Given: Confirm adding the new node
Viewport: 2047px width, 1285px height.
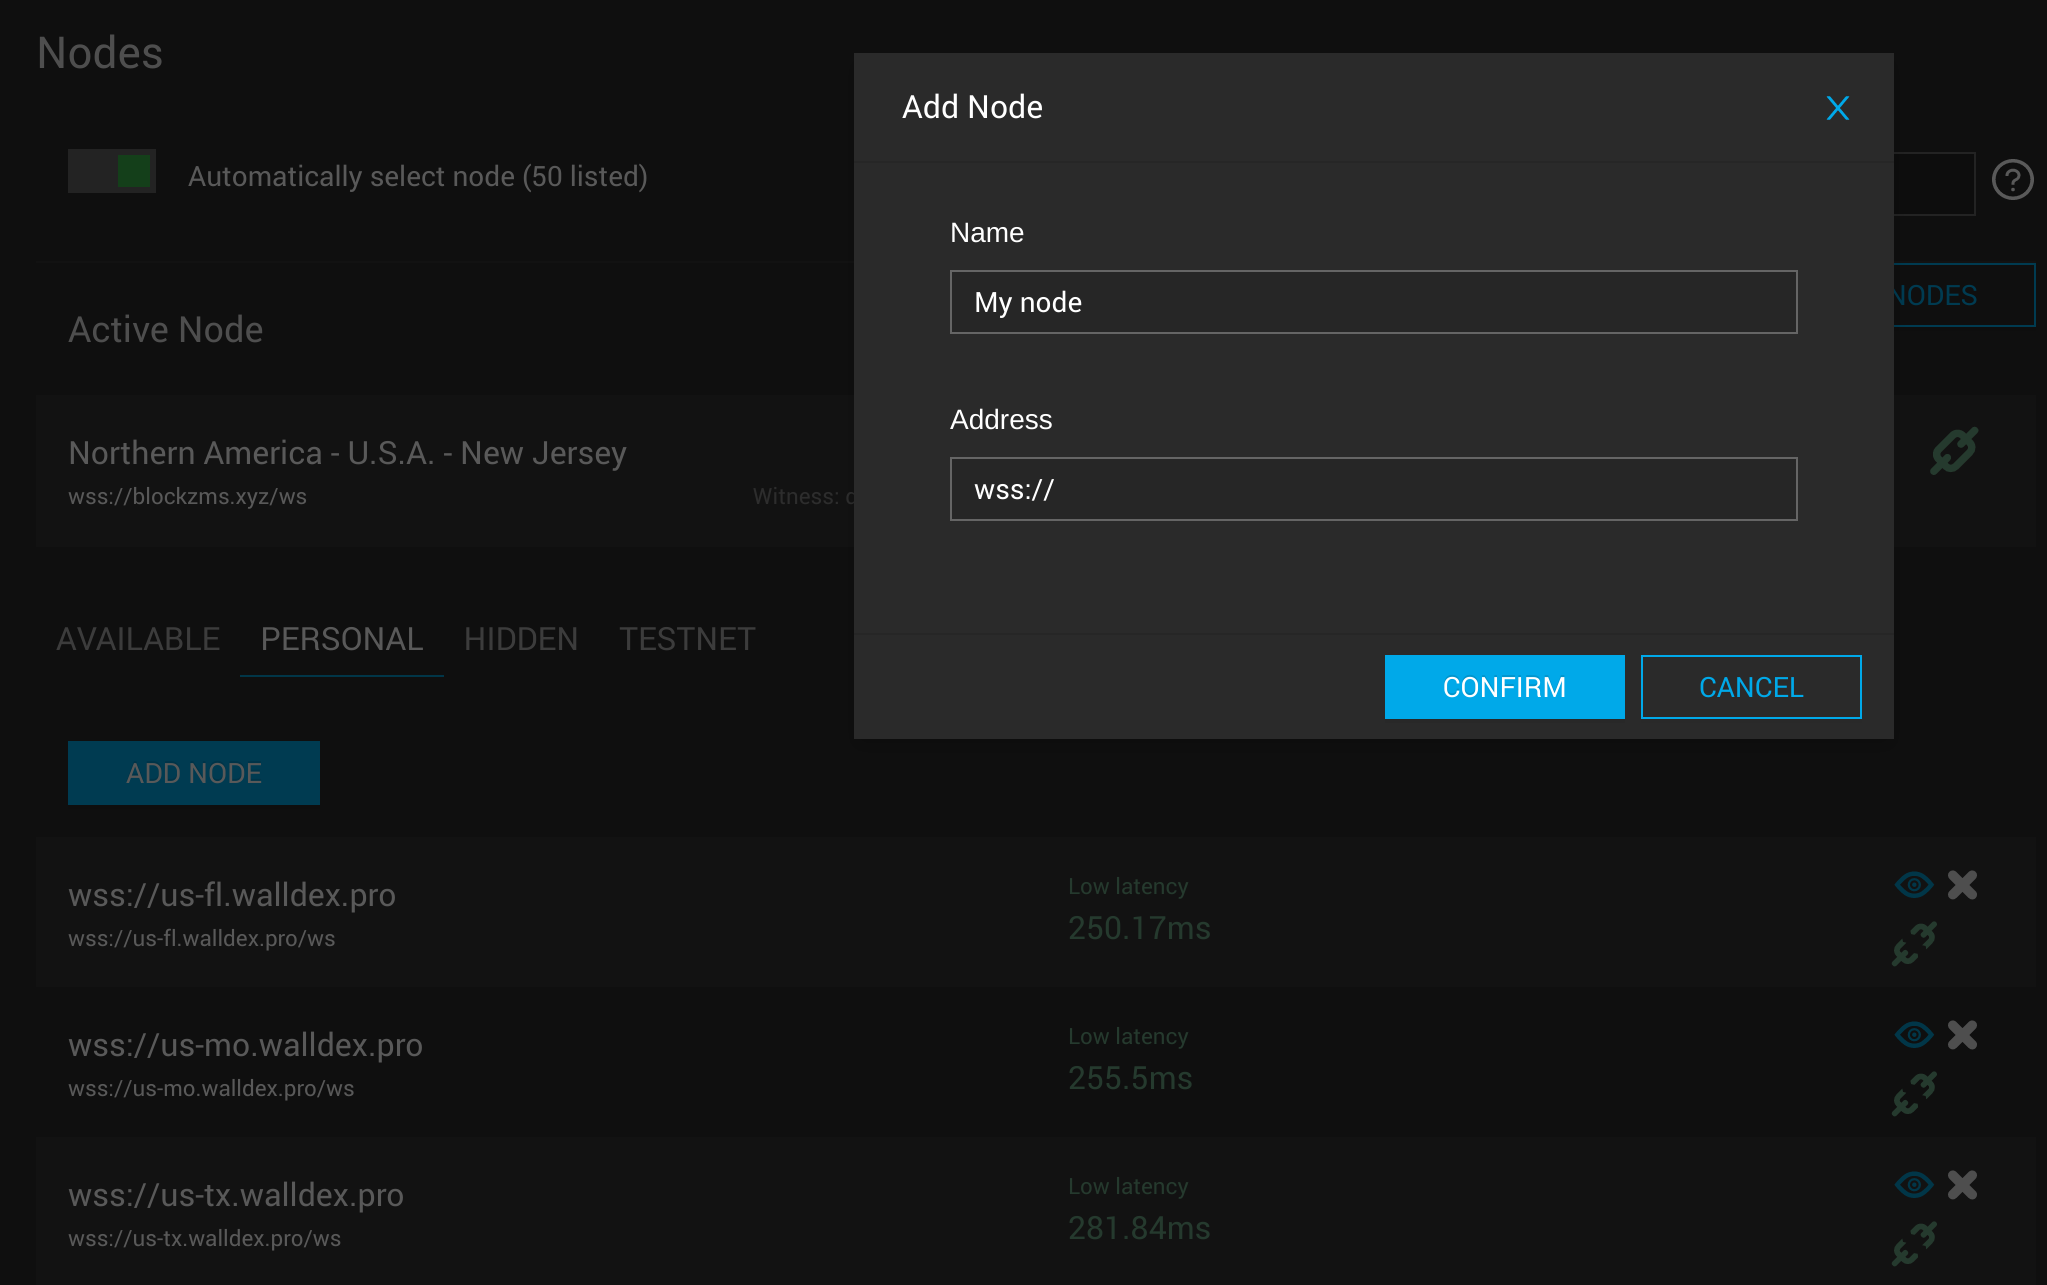Looking at the screenshot, I should click(x=1504, y=686).
